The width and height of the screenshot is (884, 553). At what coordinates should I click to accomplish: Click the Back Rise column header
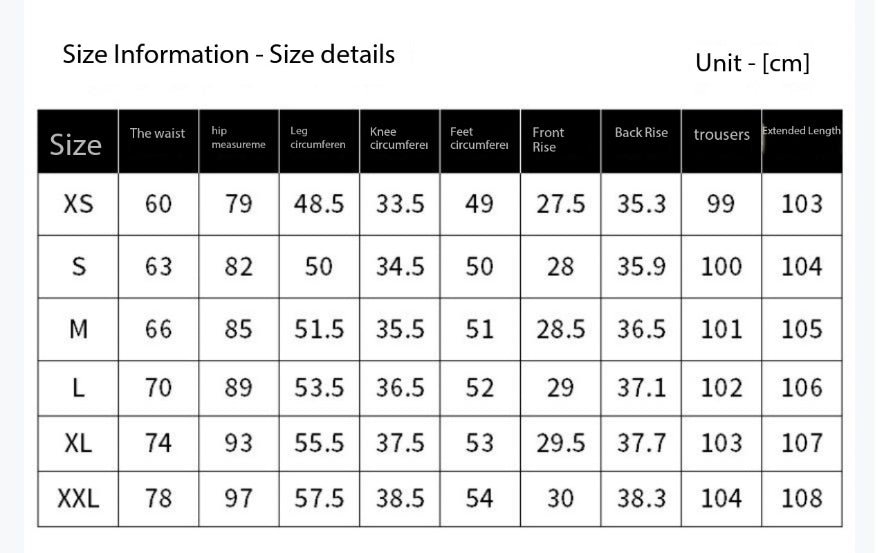(x=641, y=133)
